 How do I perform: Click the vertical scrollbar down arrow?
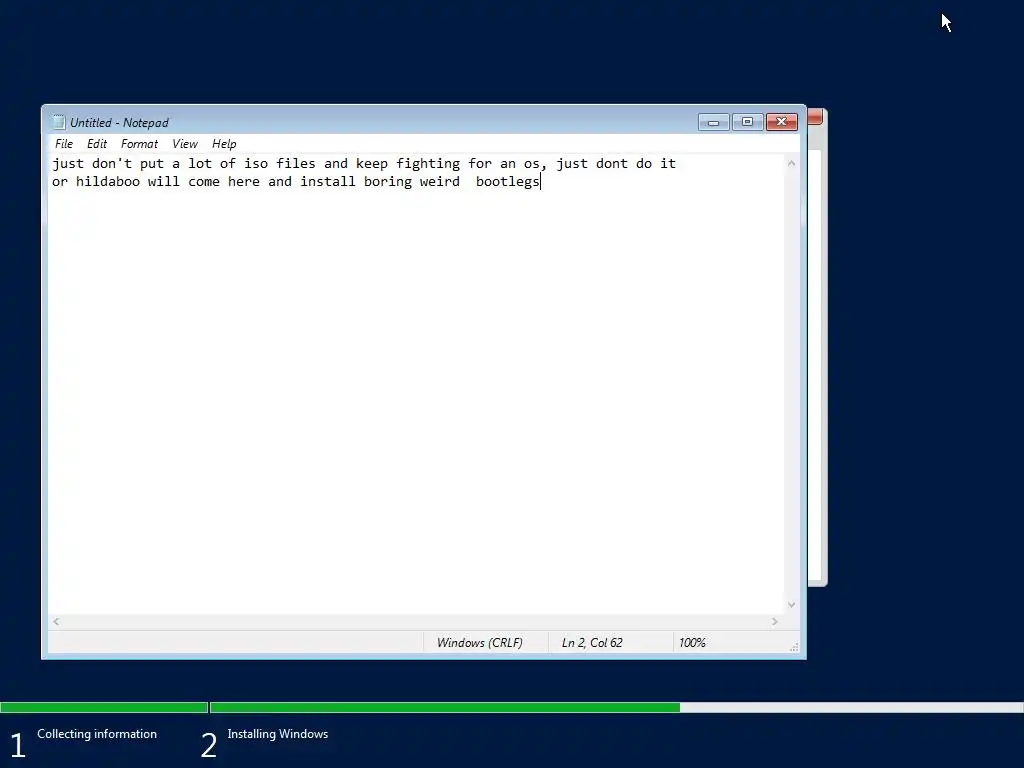pos(792,605)
